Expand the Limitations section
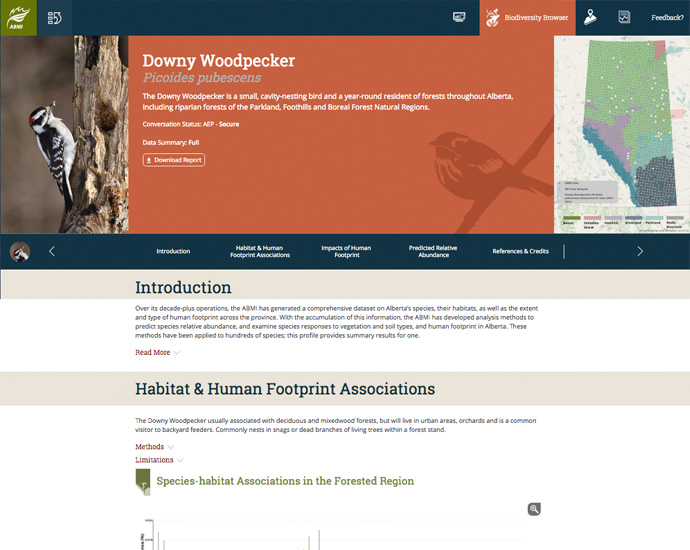690x550 pixels. [159, 460]
